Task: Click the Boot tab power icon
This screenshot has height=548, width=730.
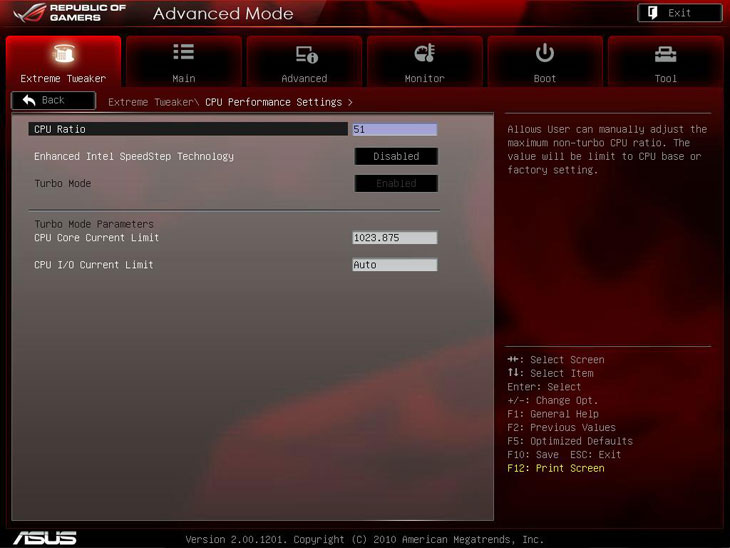Action: pyautogui.click(x=545, y=53)
